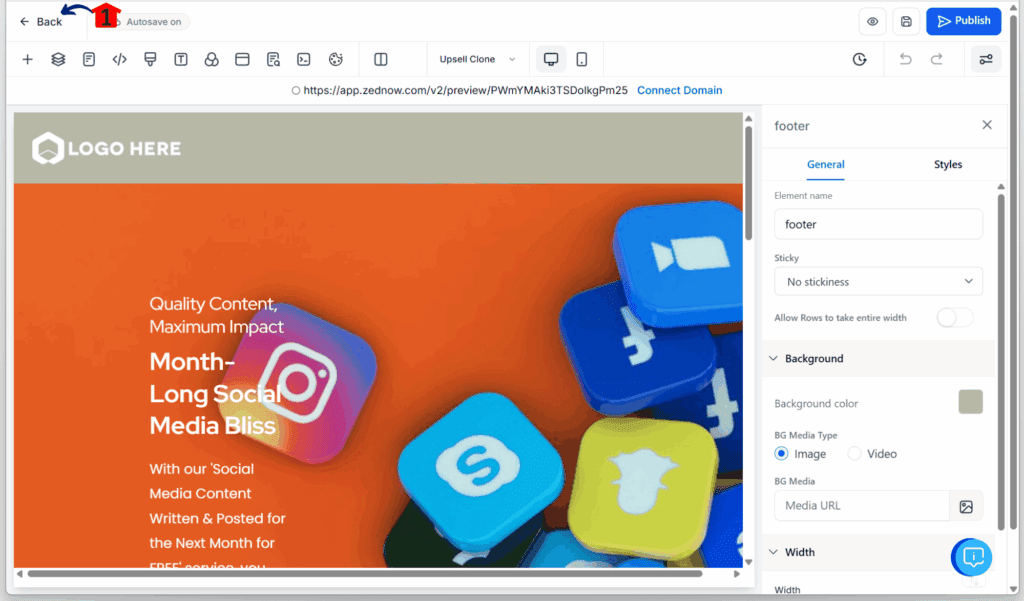1024x601 pixels.
Task: Click the overlapping circles color icon
Action: click(x=212, y=59)
